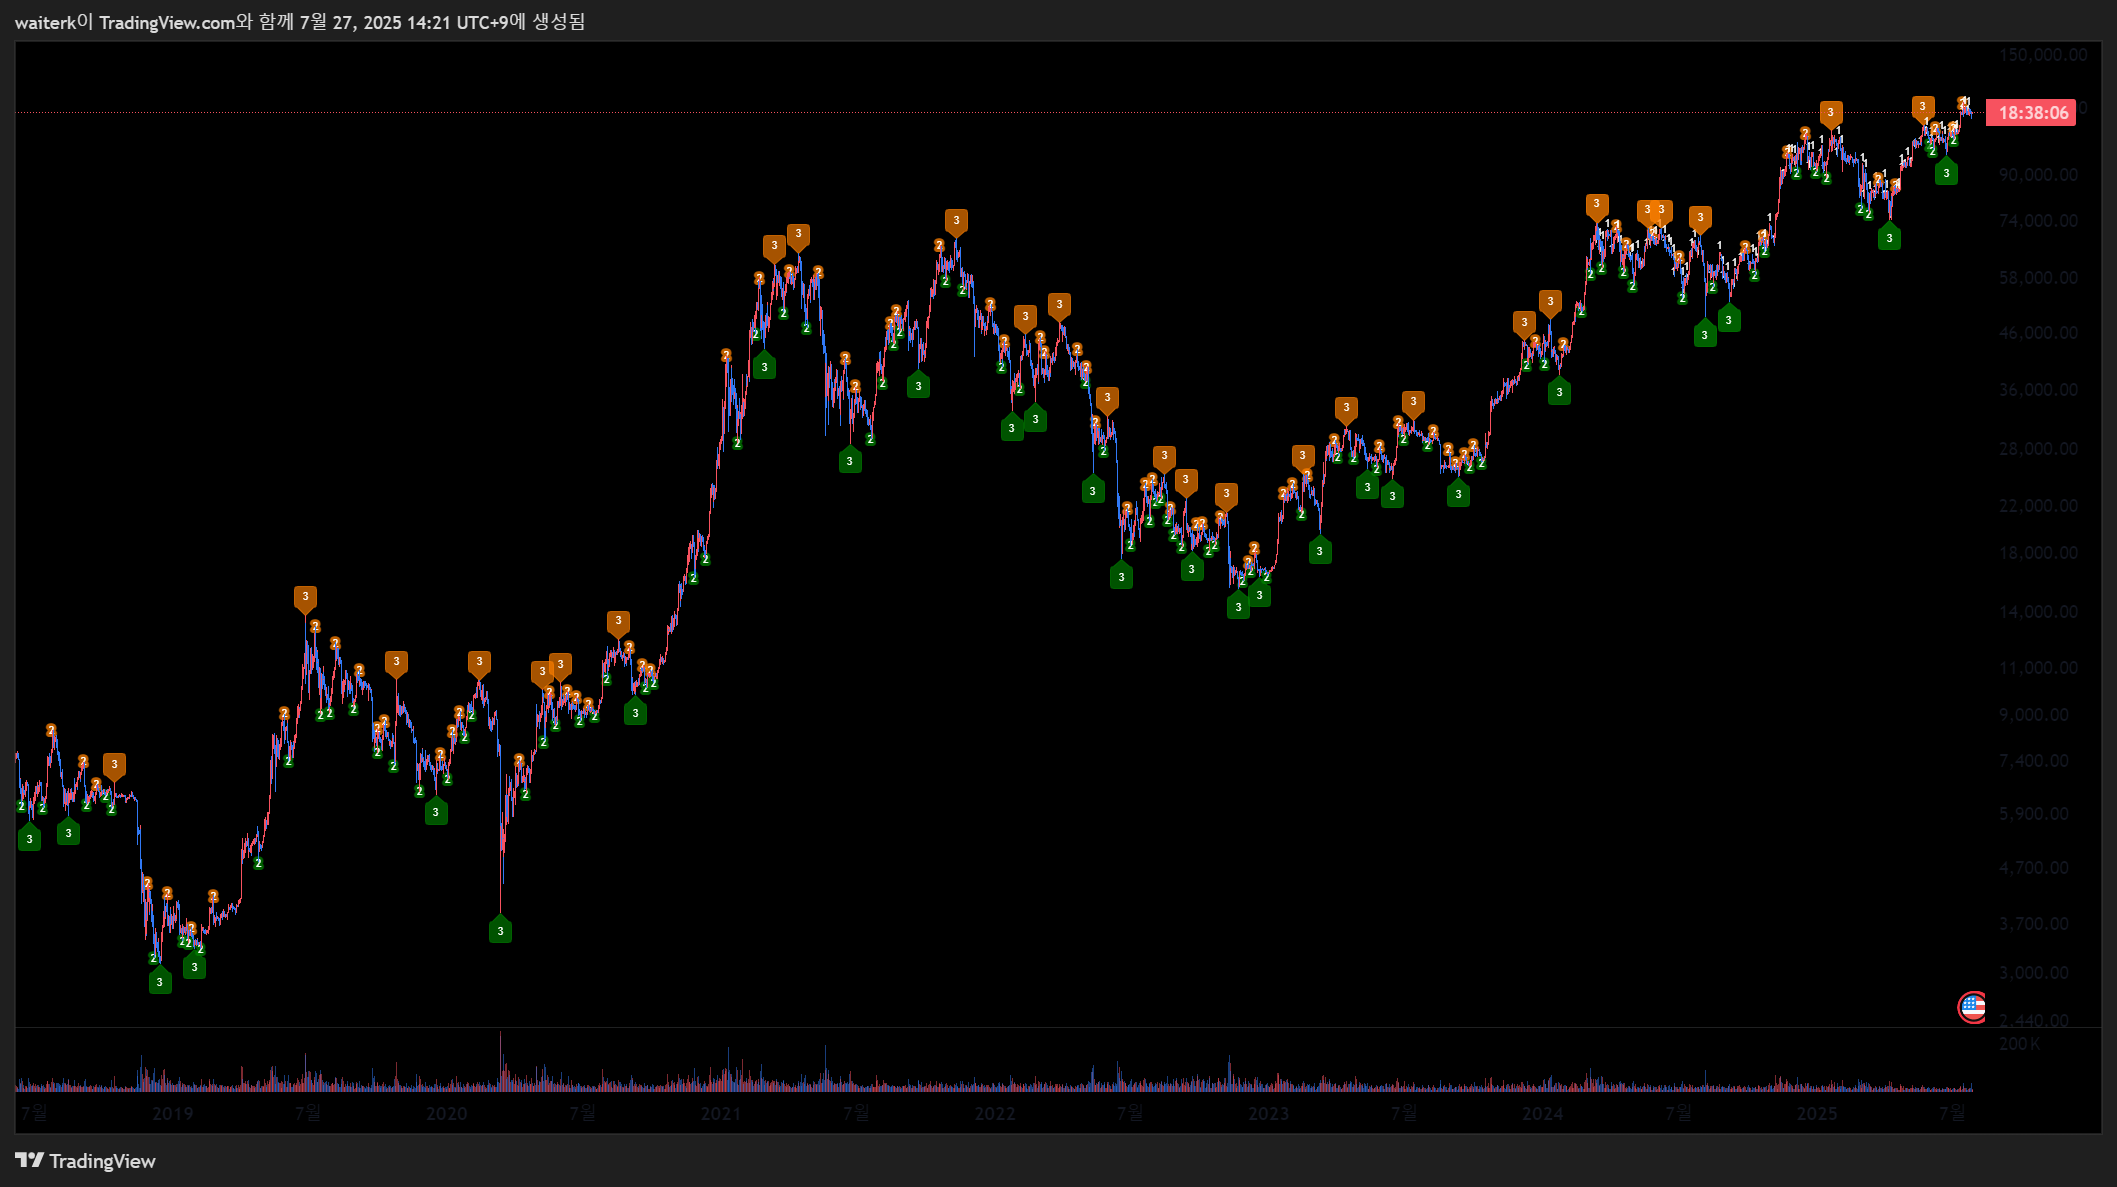Click the red 18:38:06 countdown label

(2031, 113)
